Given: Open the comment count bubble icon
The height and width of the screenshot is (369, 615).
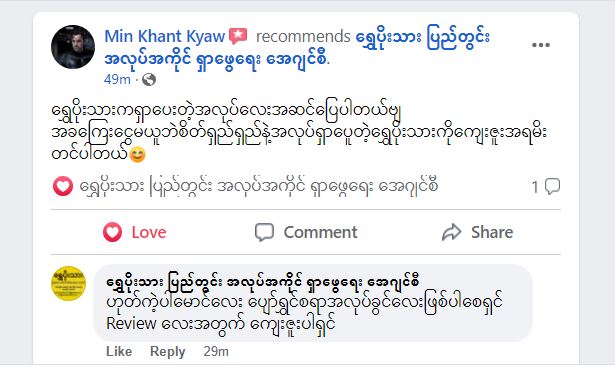Looking at the screenshot, I should (552, 186).
